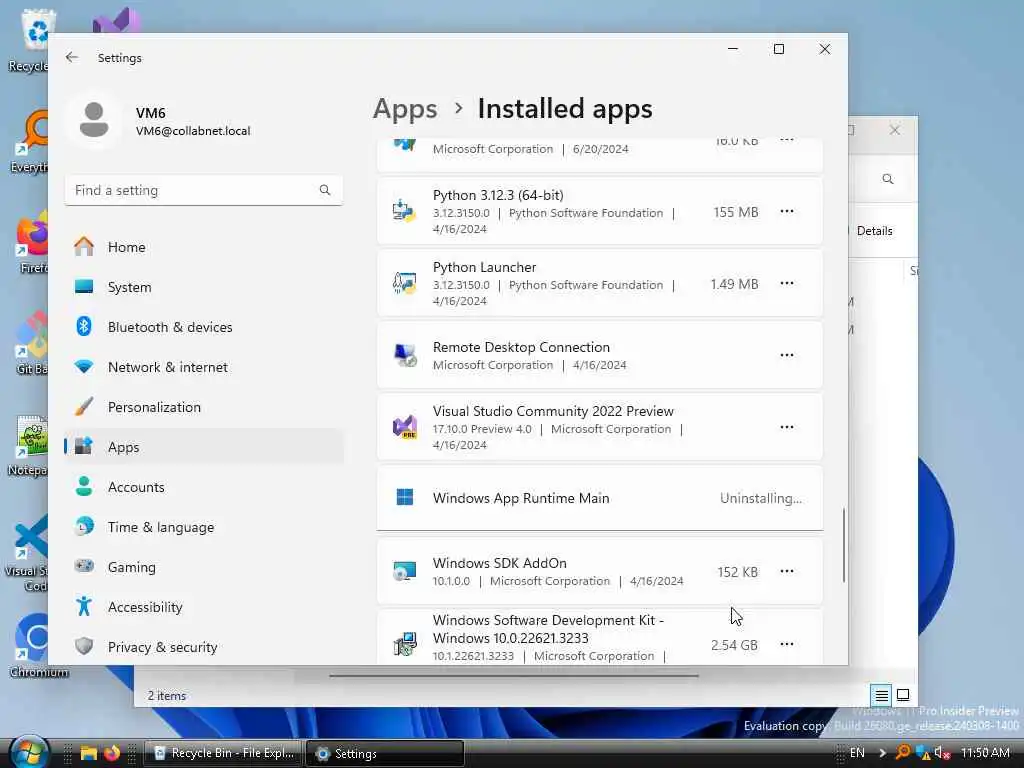The image size is (1024, 768).
Task: Go back with the Settings back arrow
Action: coord(72,57)
